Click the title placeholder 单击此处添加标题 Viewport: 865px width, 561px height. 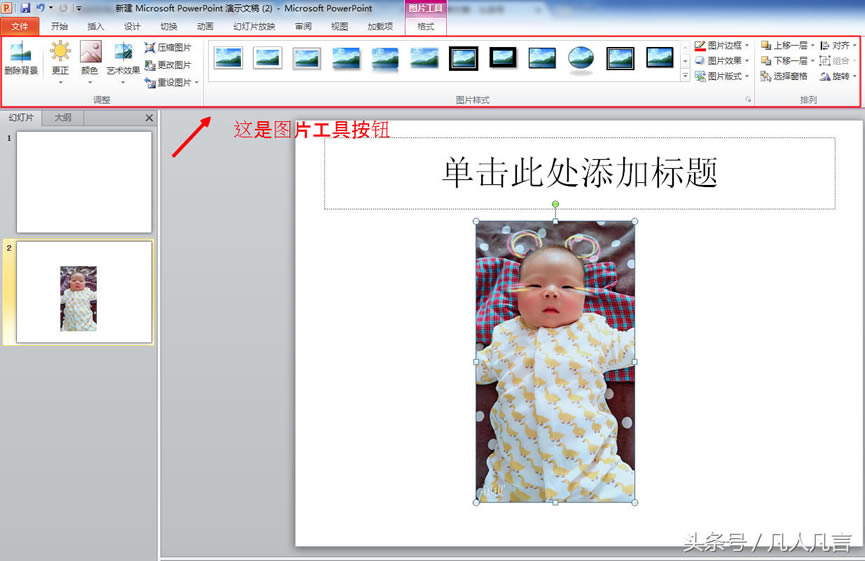tap(580, 173)
